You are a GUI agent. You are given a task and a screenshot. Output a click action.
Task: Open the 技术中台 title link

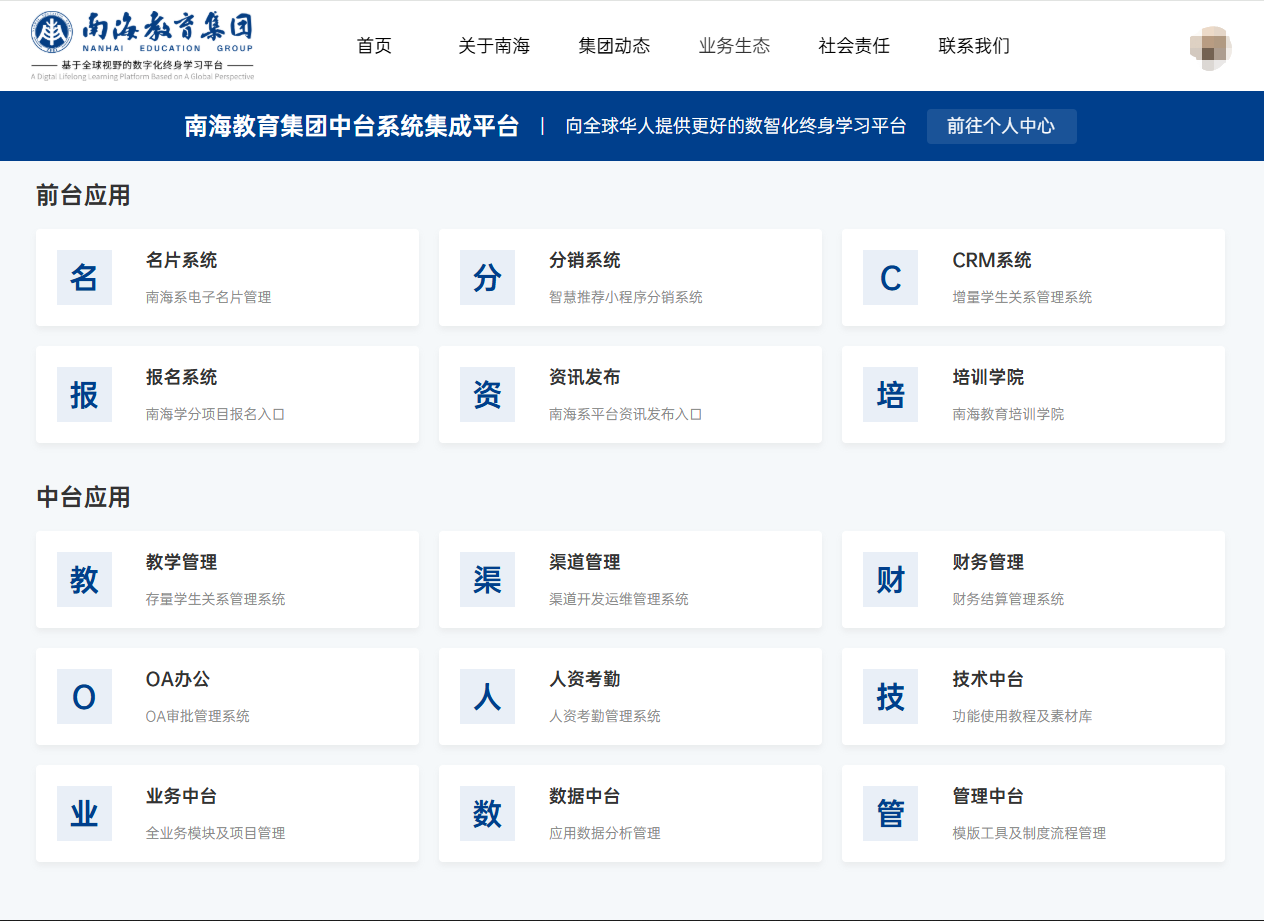[988, 679]
